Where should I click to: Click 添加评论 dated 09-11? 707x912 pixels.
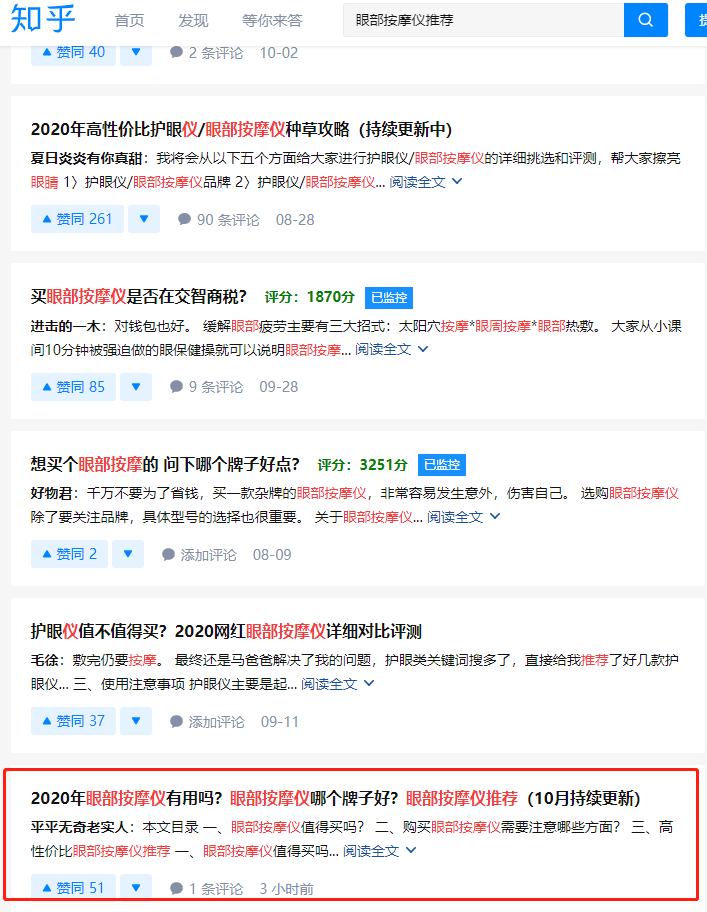pos(207,722)
